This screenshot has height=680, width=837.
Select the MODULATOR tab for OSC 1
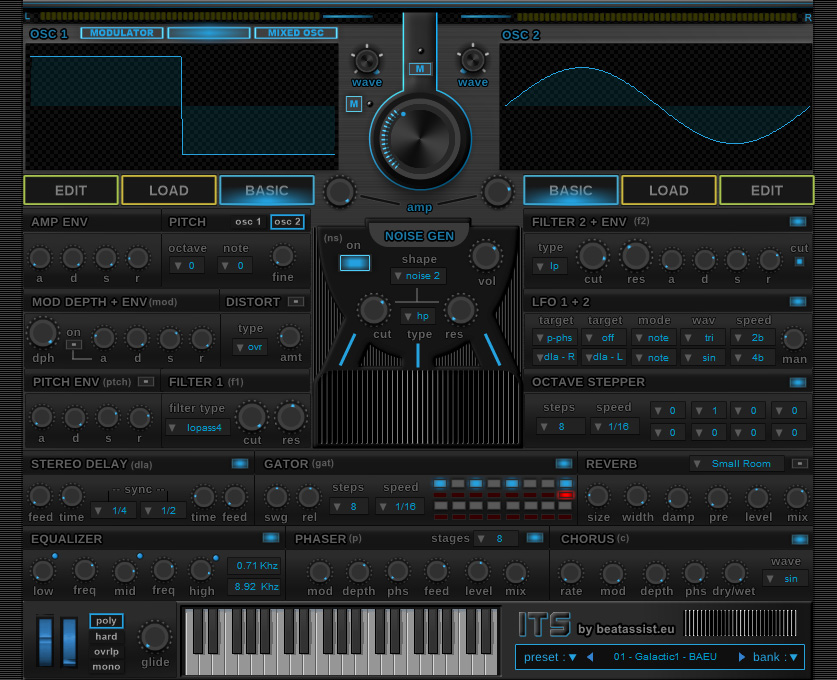(x=122, y=33)
